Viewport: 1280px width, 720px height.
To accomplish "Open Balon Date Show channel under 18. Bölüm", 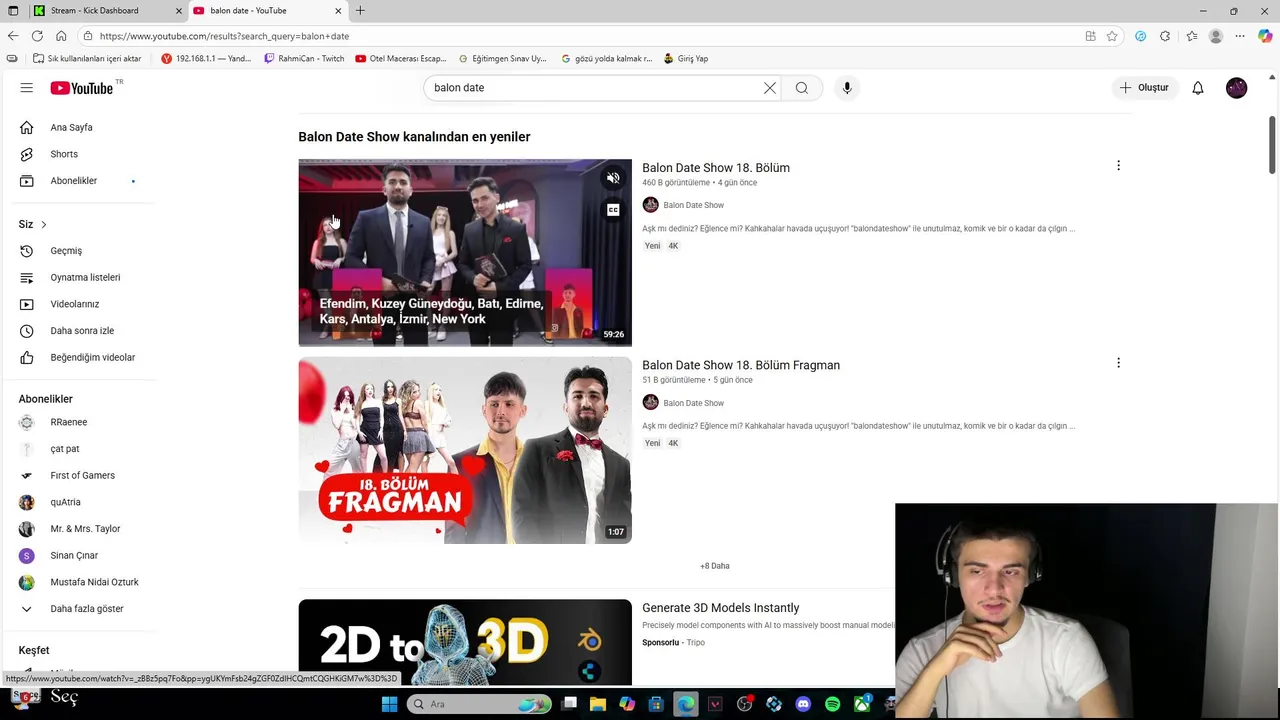I will 693,205.
